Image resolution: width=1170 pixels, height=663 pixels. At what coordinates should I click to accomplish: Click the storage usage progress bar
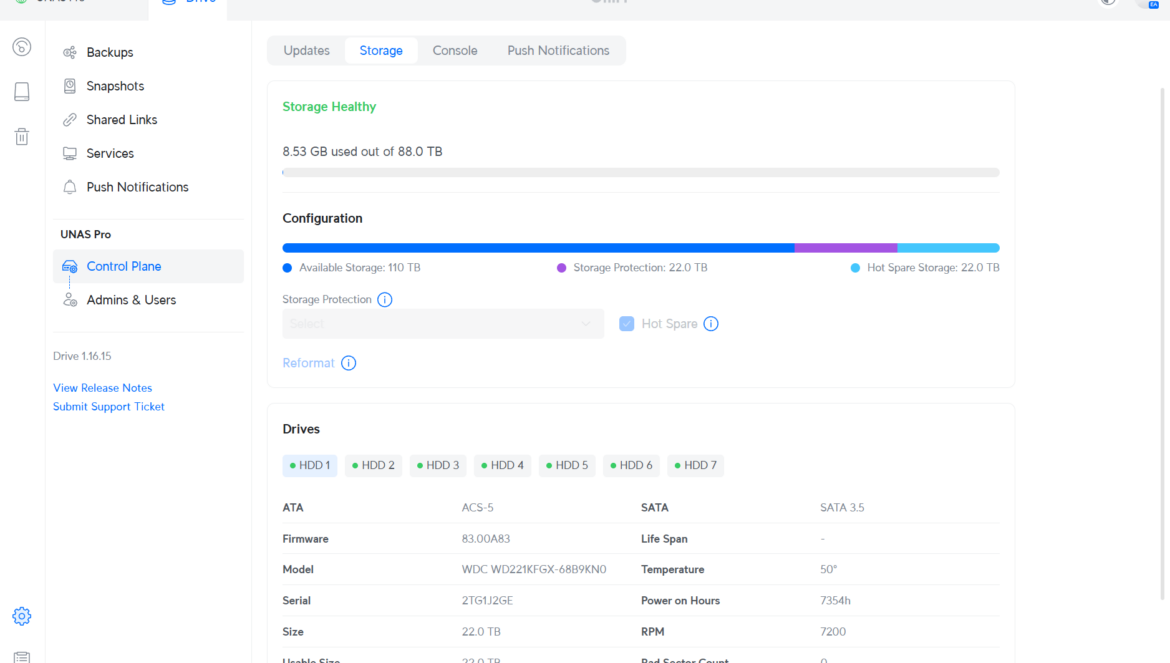[x=641, y=172]
